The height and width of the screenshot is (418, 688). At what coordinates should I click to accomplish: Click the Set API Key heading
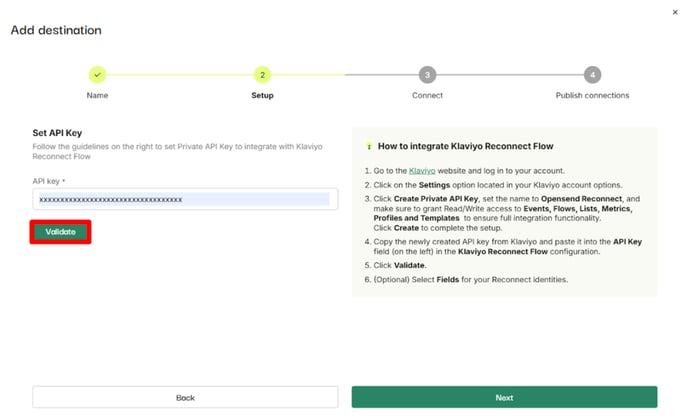57,133
